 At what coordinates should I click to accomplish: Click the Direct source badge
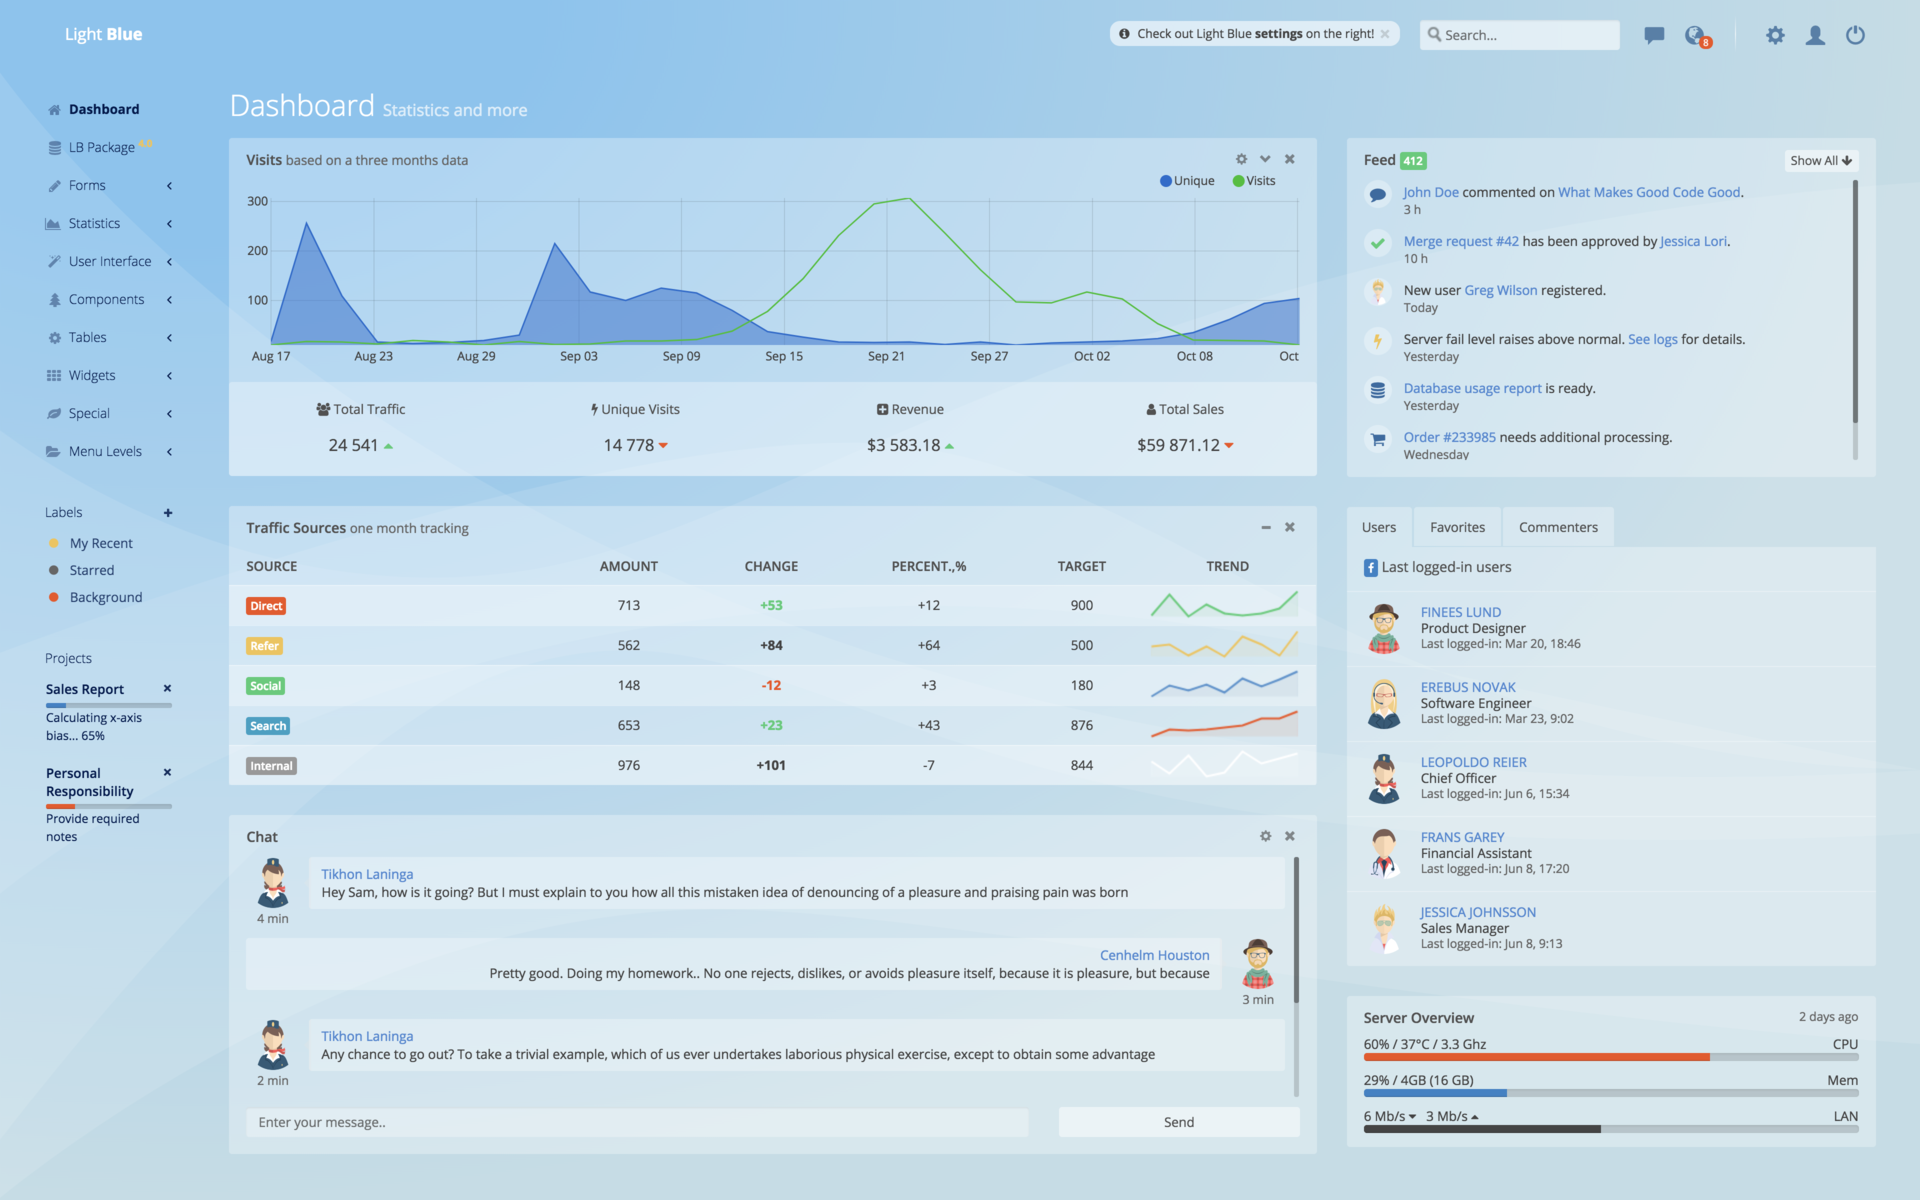tap(266, 606)
